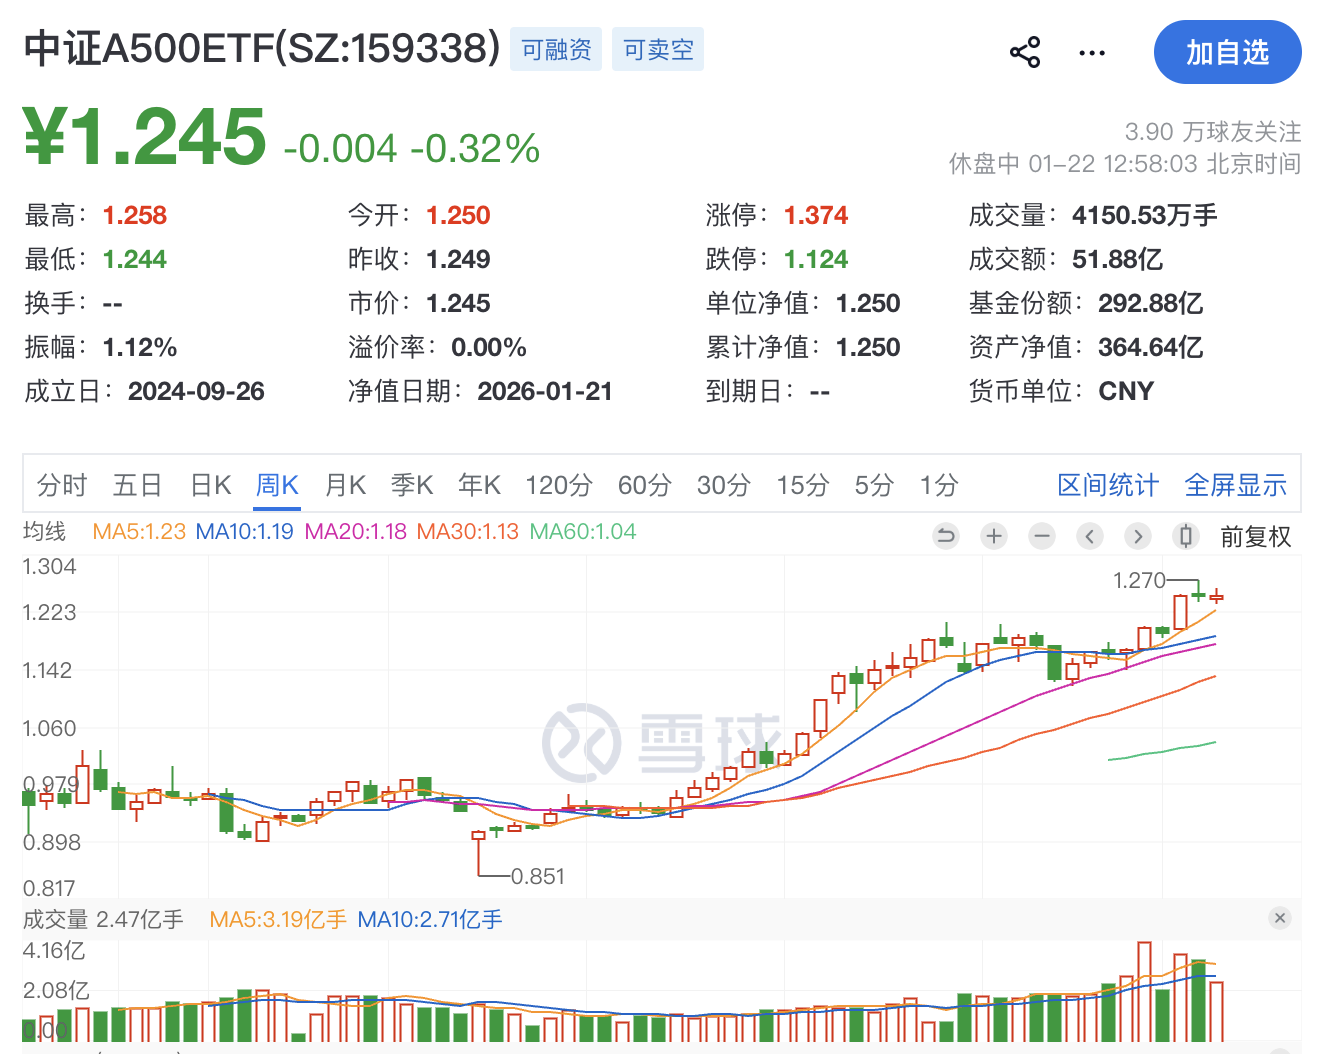Click the 可融资 tag
This screenshot has height=1054, width=1324.
coord(556,50)
